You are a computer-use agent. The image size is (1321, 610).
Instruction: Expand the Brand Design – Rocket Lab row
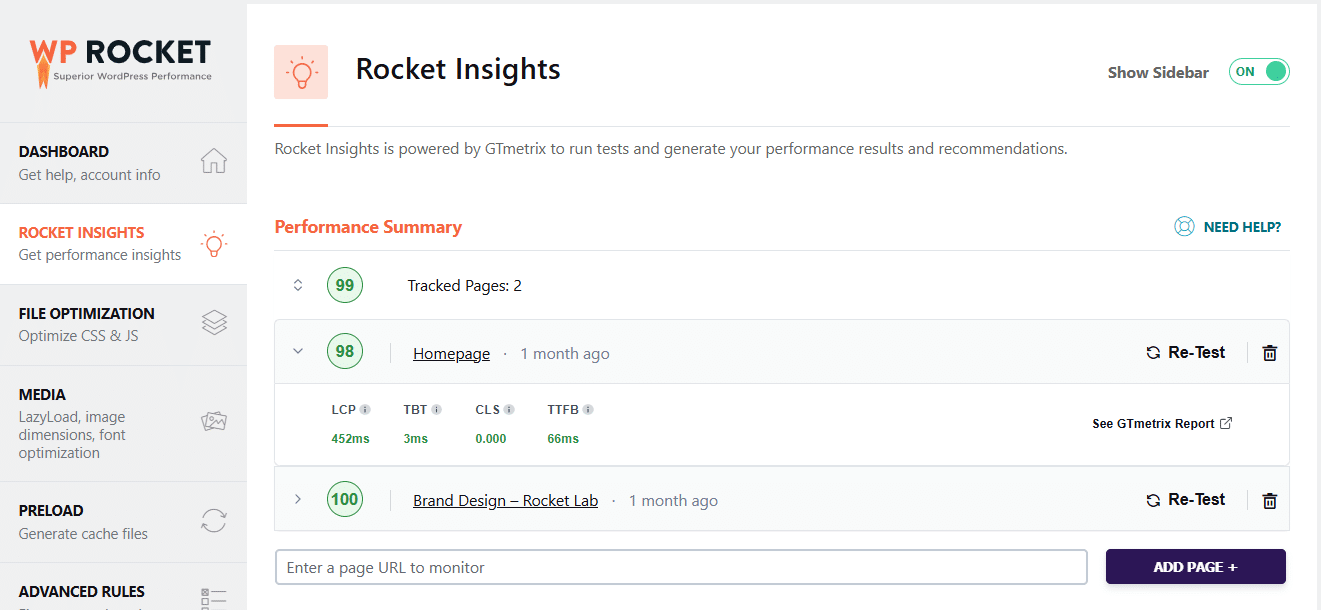click(297, 499)
